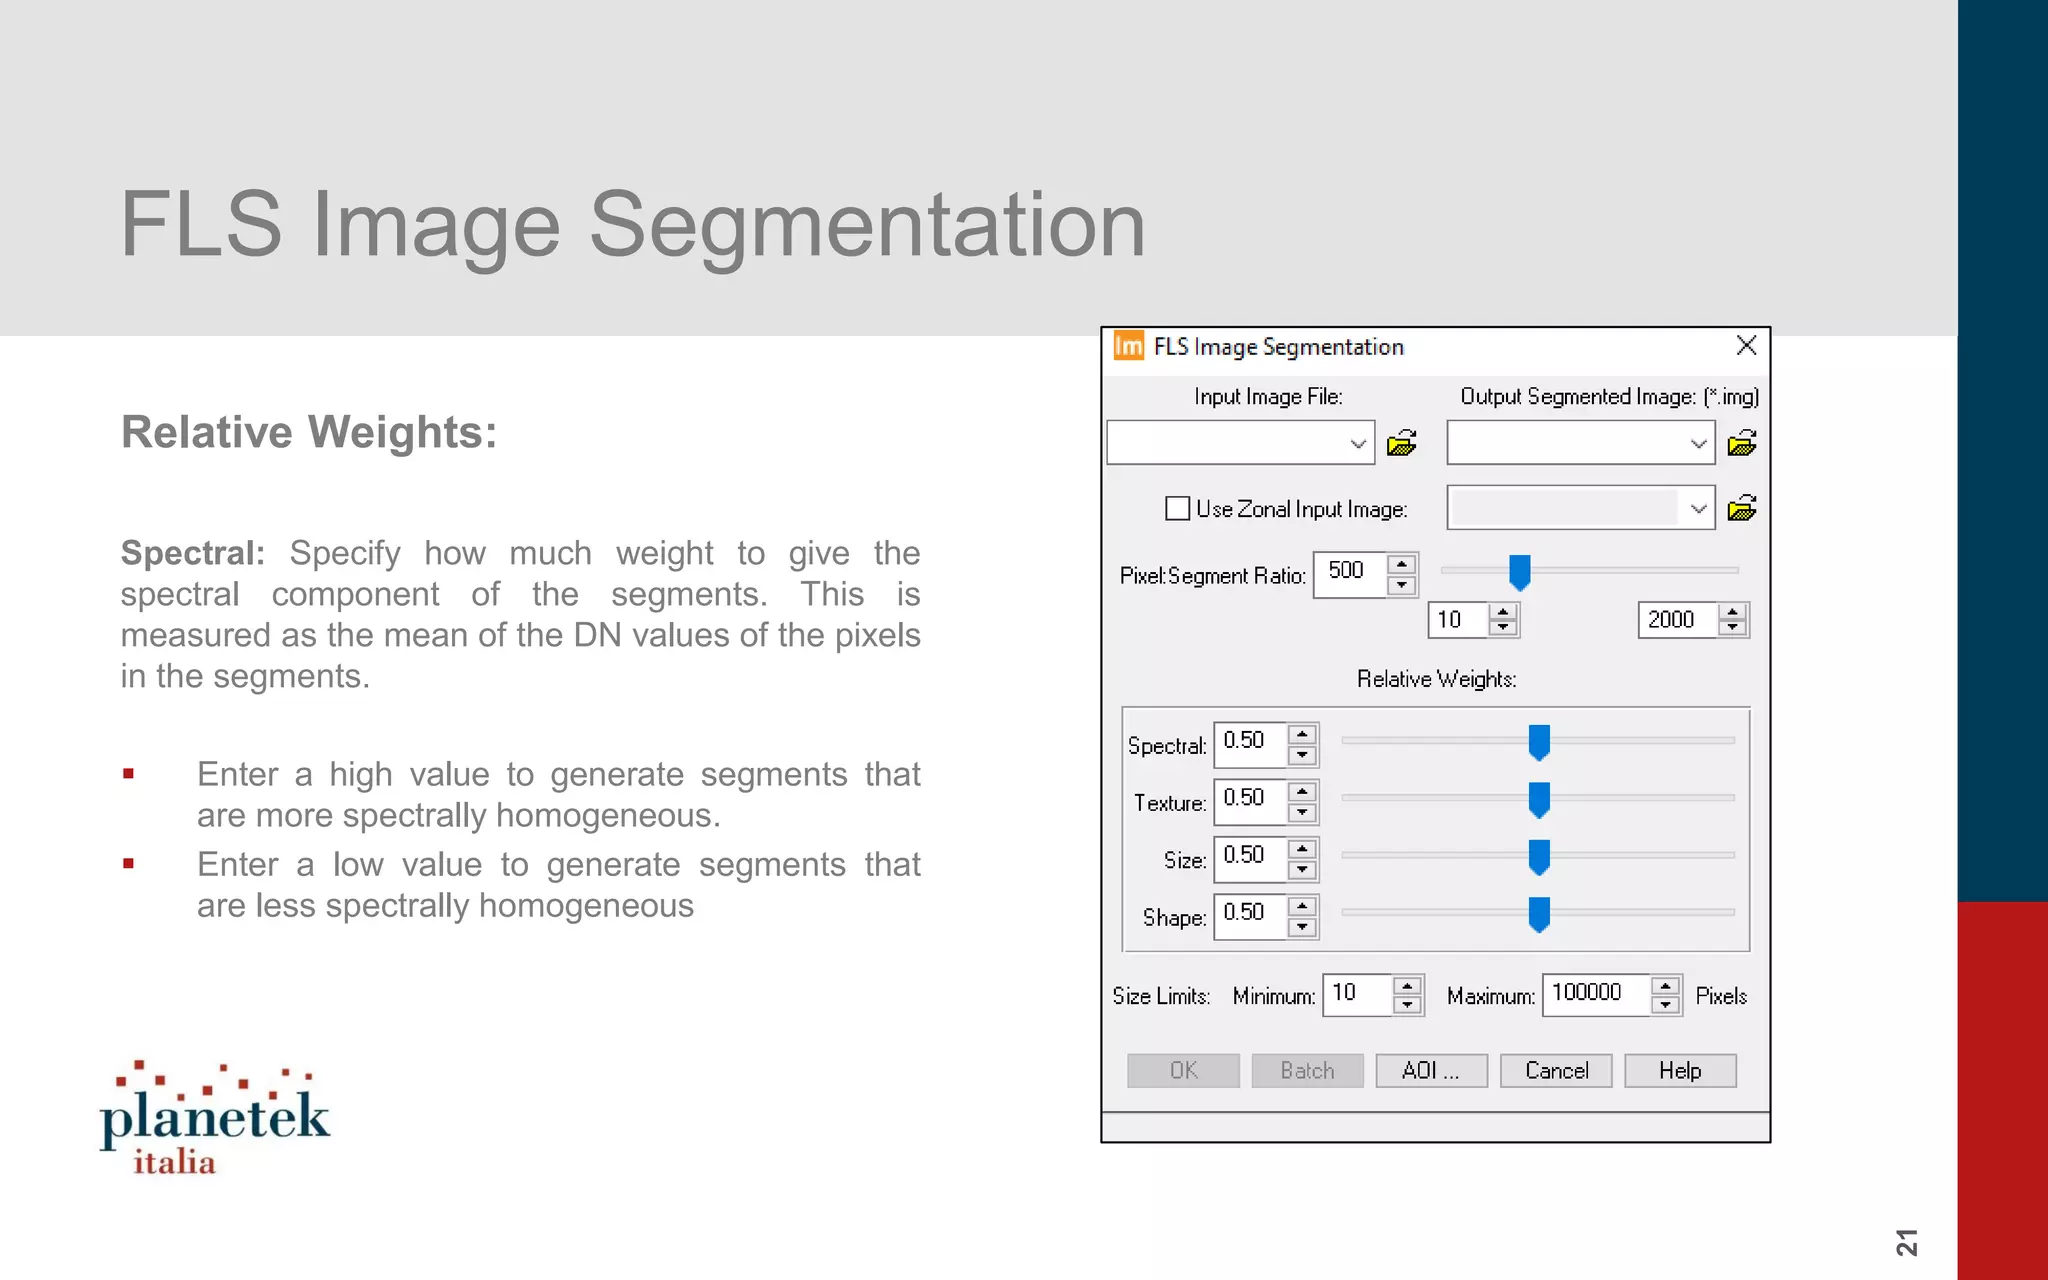The height and width of the screenshot is (1280, 2048).
Task: Click the Size weight value field
Action: pyautogui.click(x=1250, y=856)
